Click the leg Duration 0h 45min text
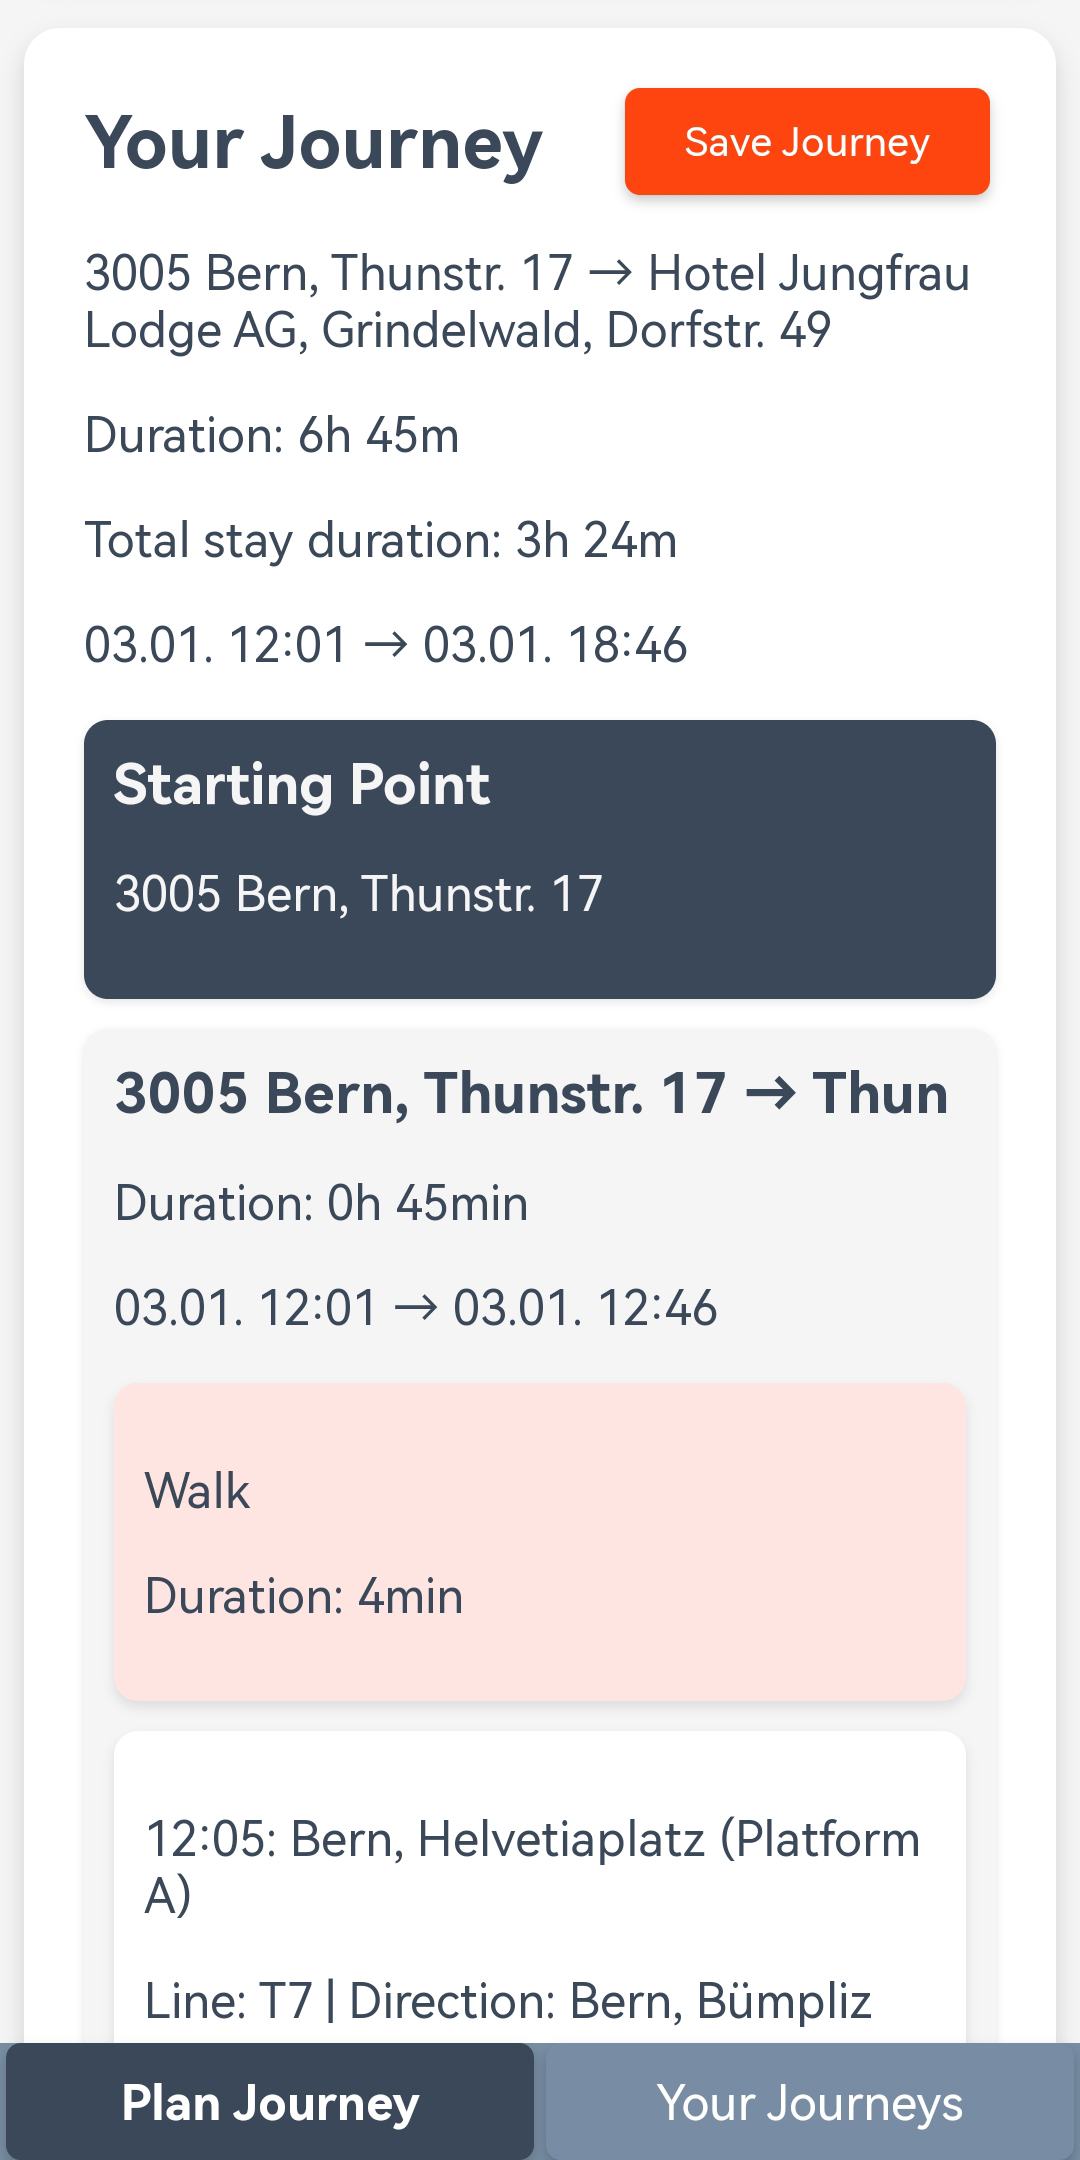The width and height of the screenshot is (1080, 2160). [x=321, y=1202]
